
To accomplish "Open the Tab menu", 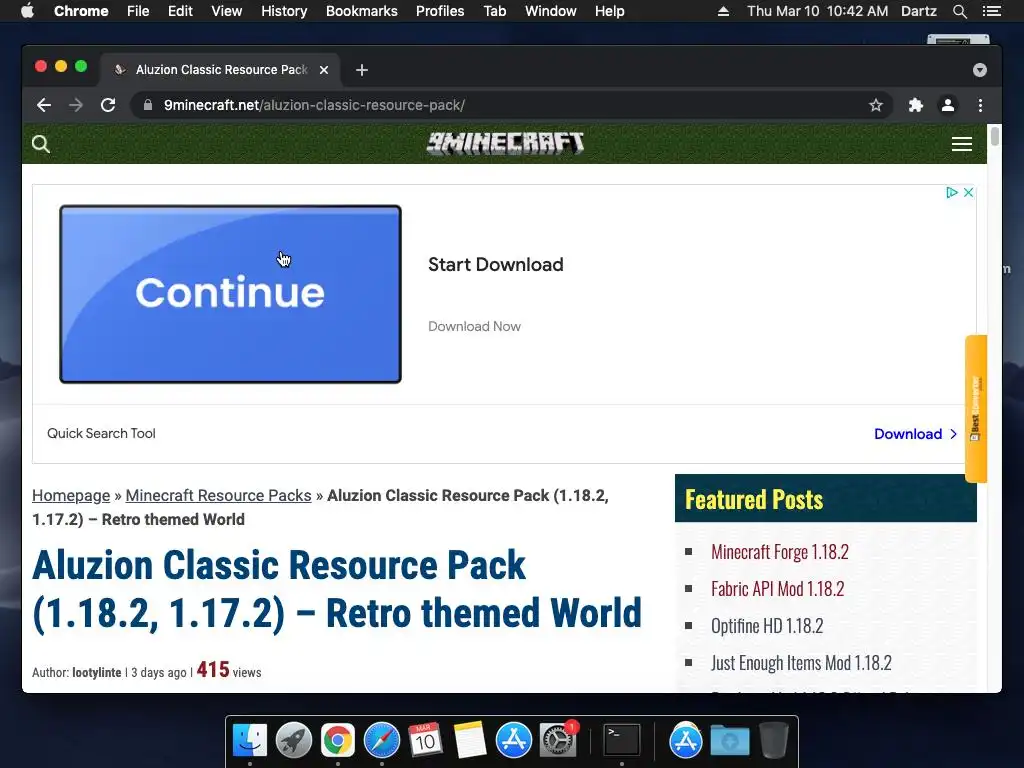I will (494, 11).
